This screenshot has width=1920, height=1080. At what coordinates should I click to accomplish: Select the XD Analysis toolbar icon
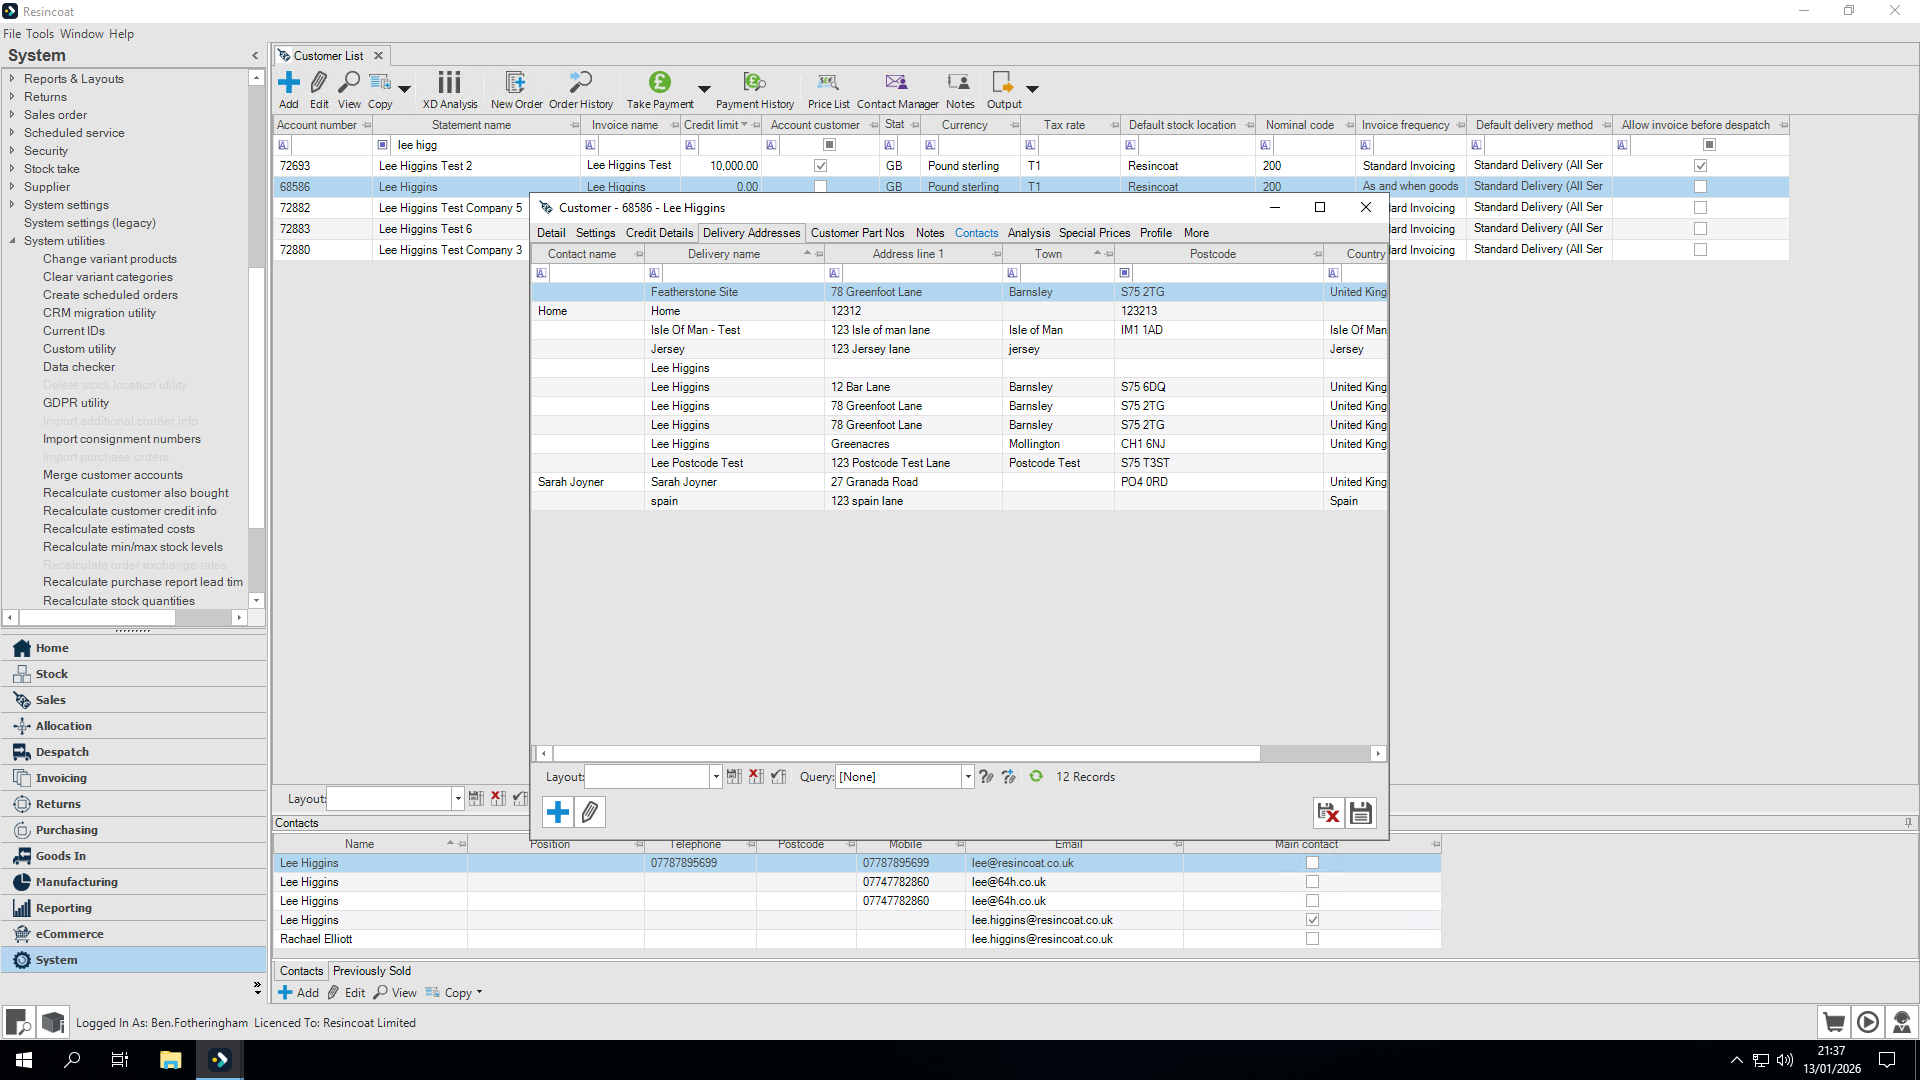click(x=449, y=89)
